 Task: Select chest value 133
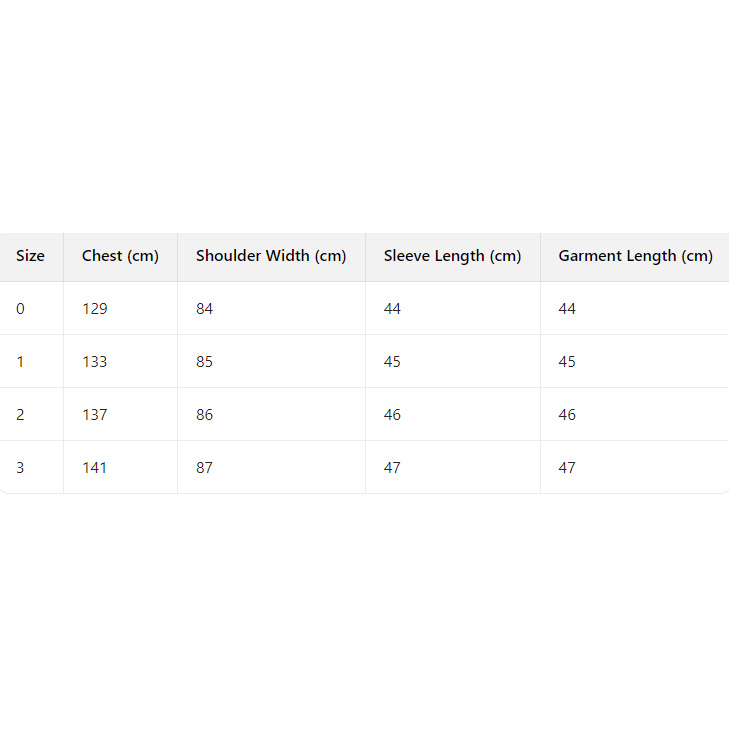pos(95,362)
